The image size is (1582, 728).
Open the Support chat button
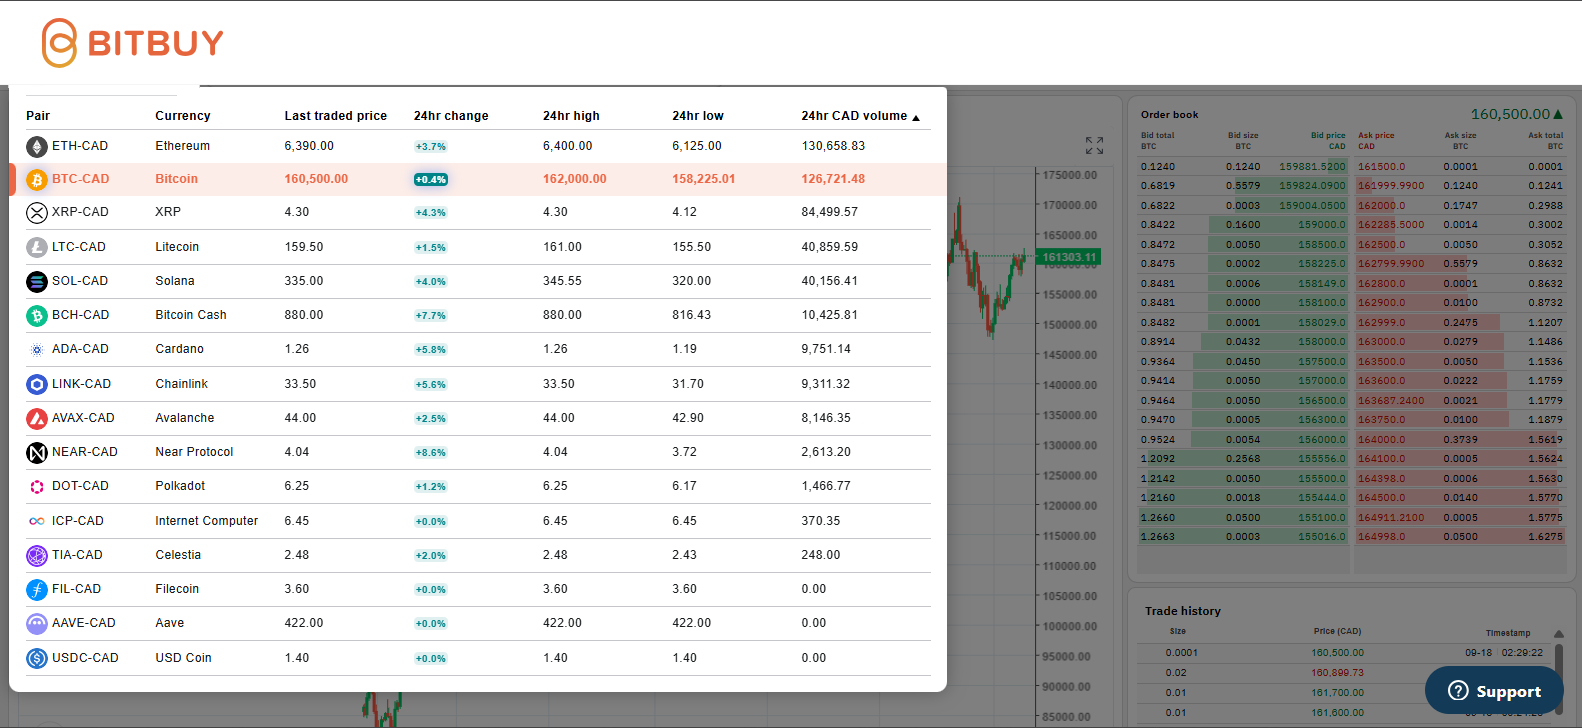(x=1494, y=691)
